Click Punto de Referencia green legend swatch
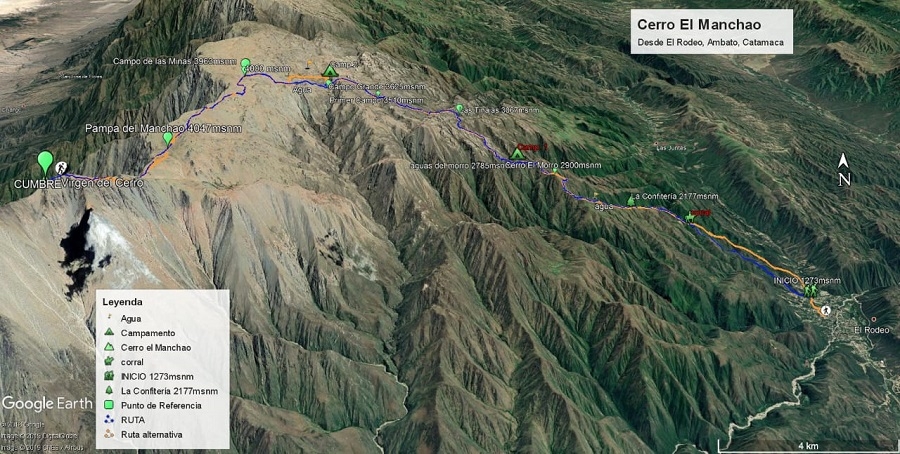The image size is (900, 454). (x=109, y=405)
